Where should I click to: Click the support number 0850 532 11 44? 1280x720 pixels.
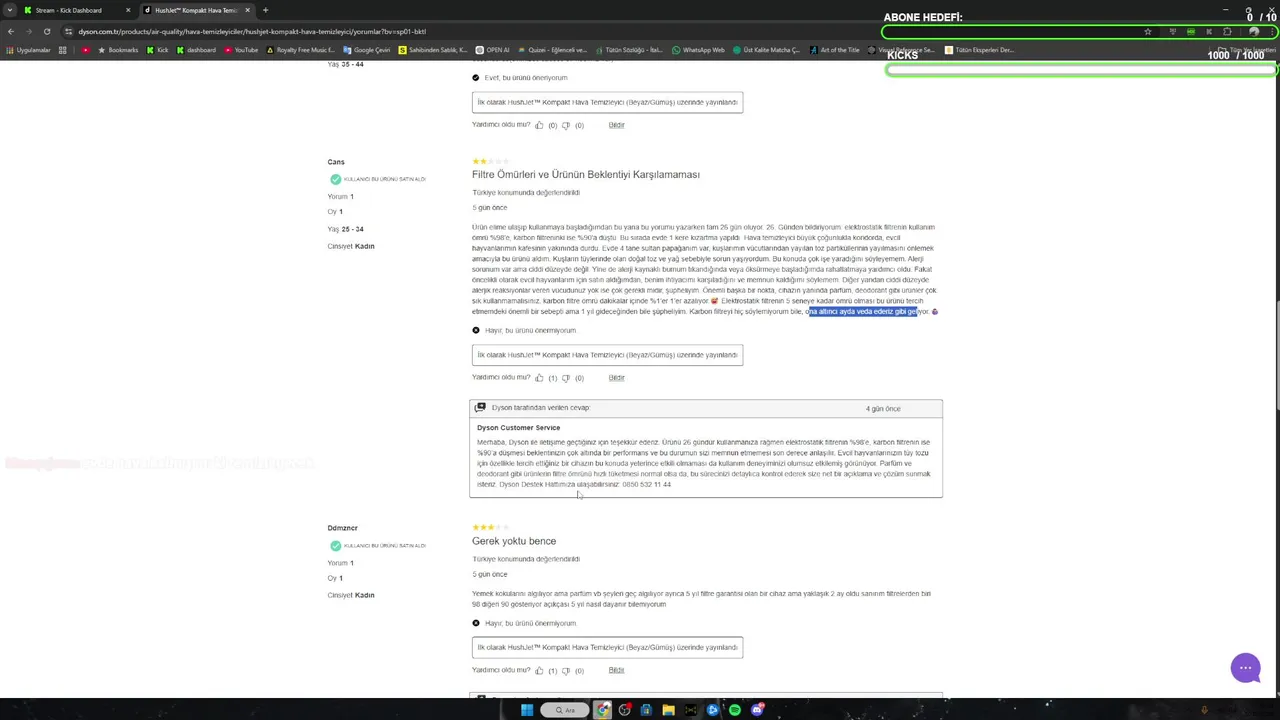point(646,485)
